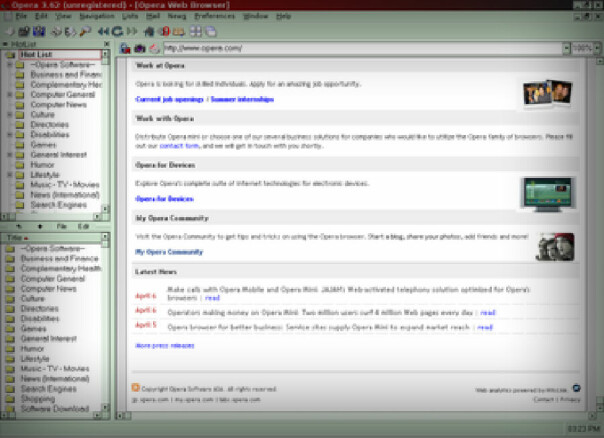Select Search Engines folder in hotlist tree
604x438 pixels.
point(59,205)
